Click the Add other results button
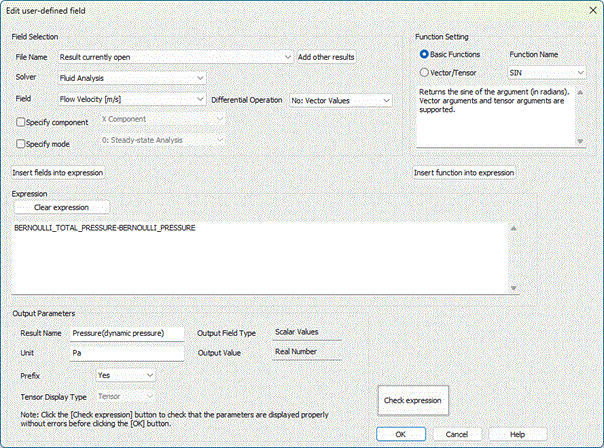The width and height of the screenshot is (604, 448). click(x=327, y=57)
